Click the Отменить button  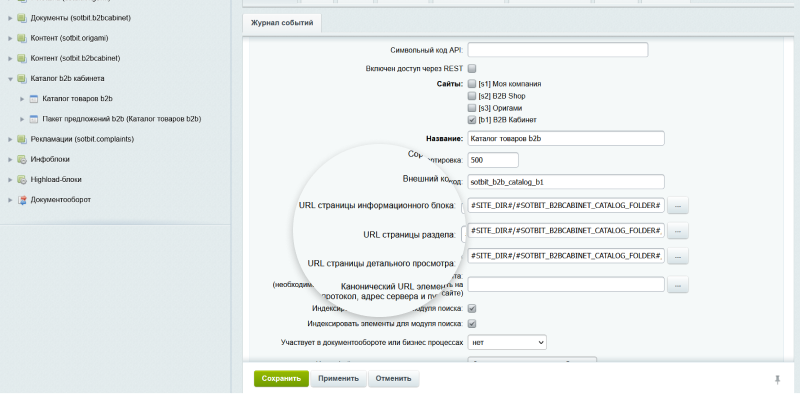pyautogui.click(x=393, y=379)
